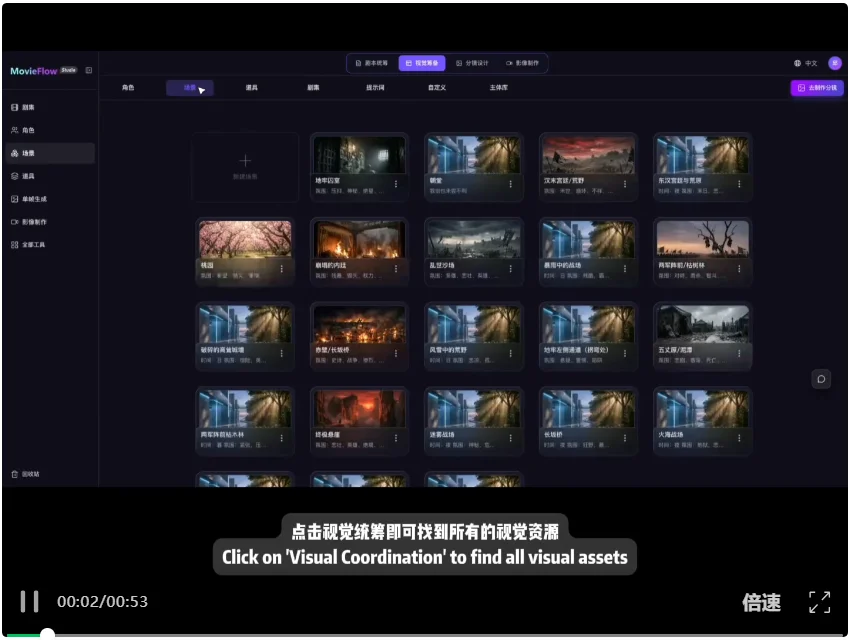Open more options on 桃园 scene card
Viewport: 850px width, 640px height.
click(282, 269)
